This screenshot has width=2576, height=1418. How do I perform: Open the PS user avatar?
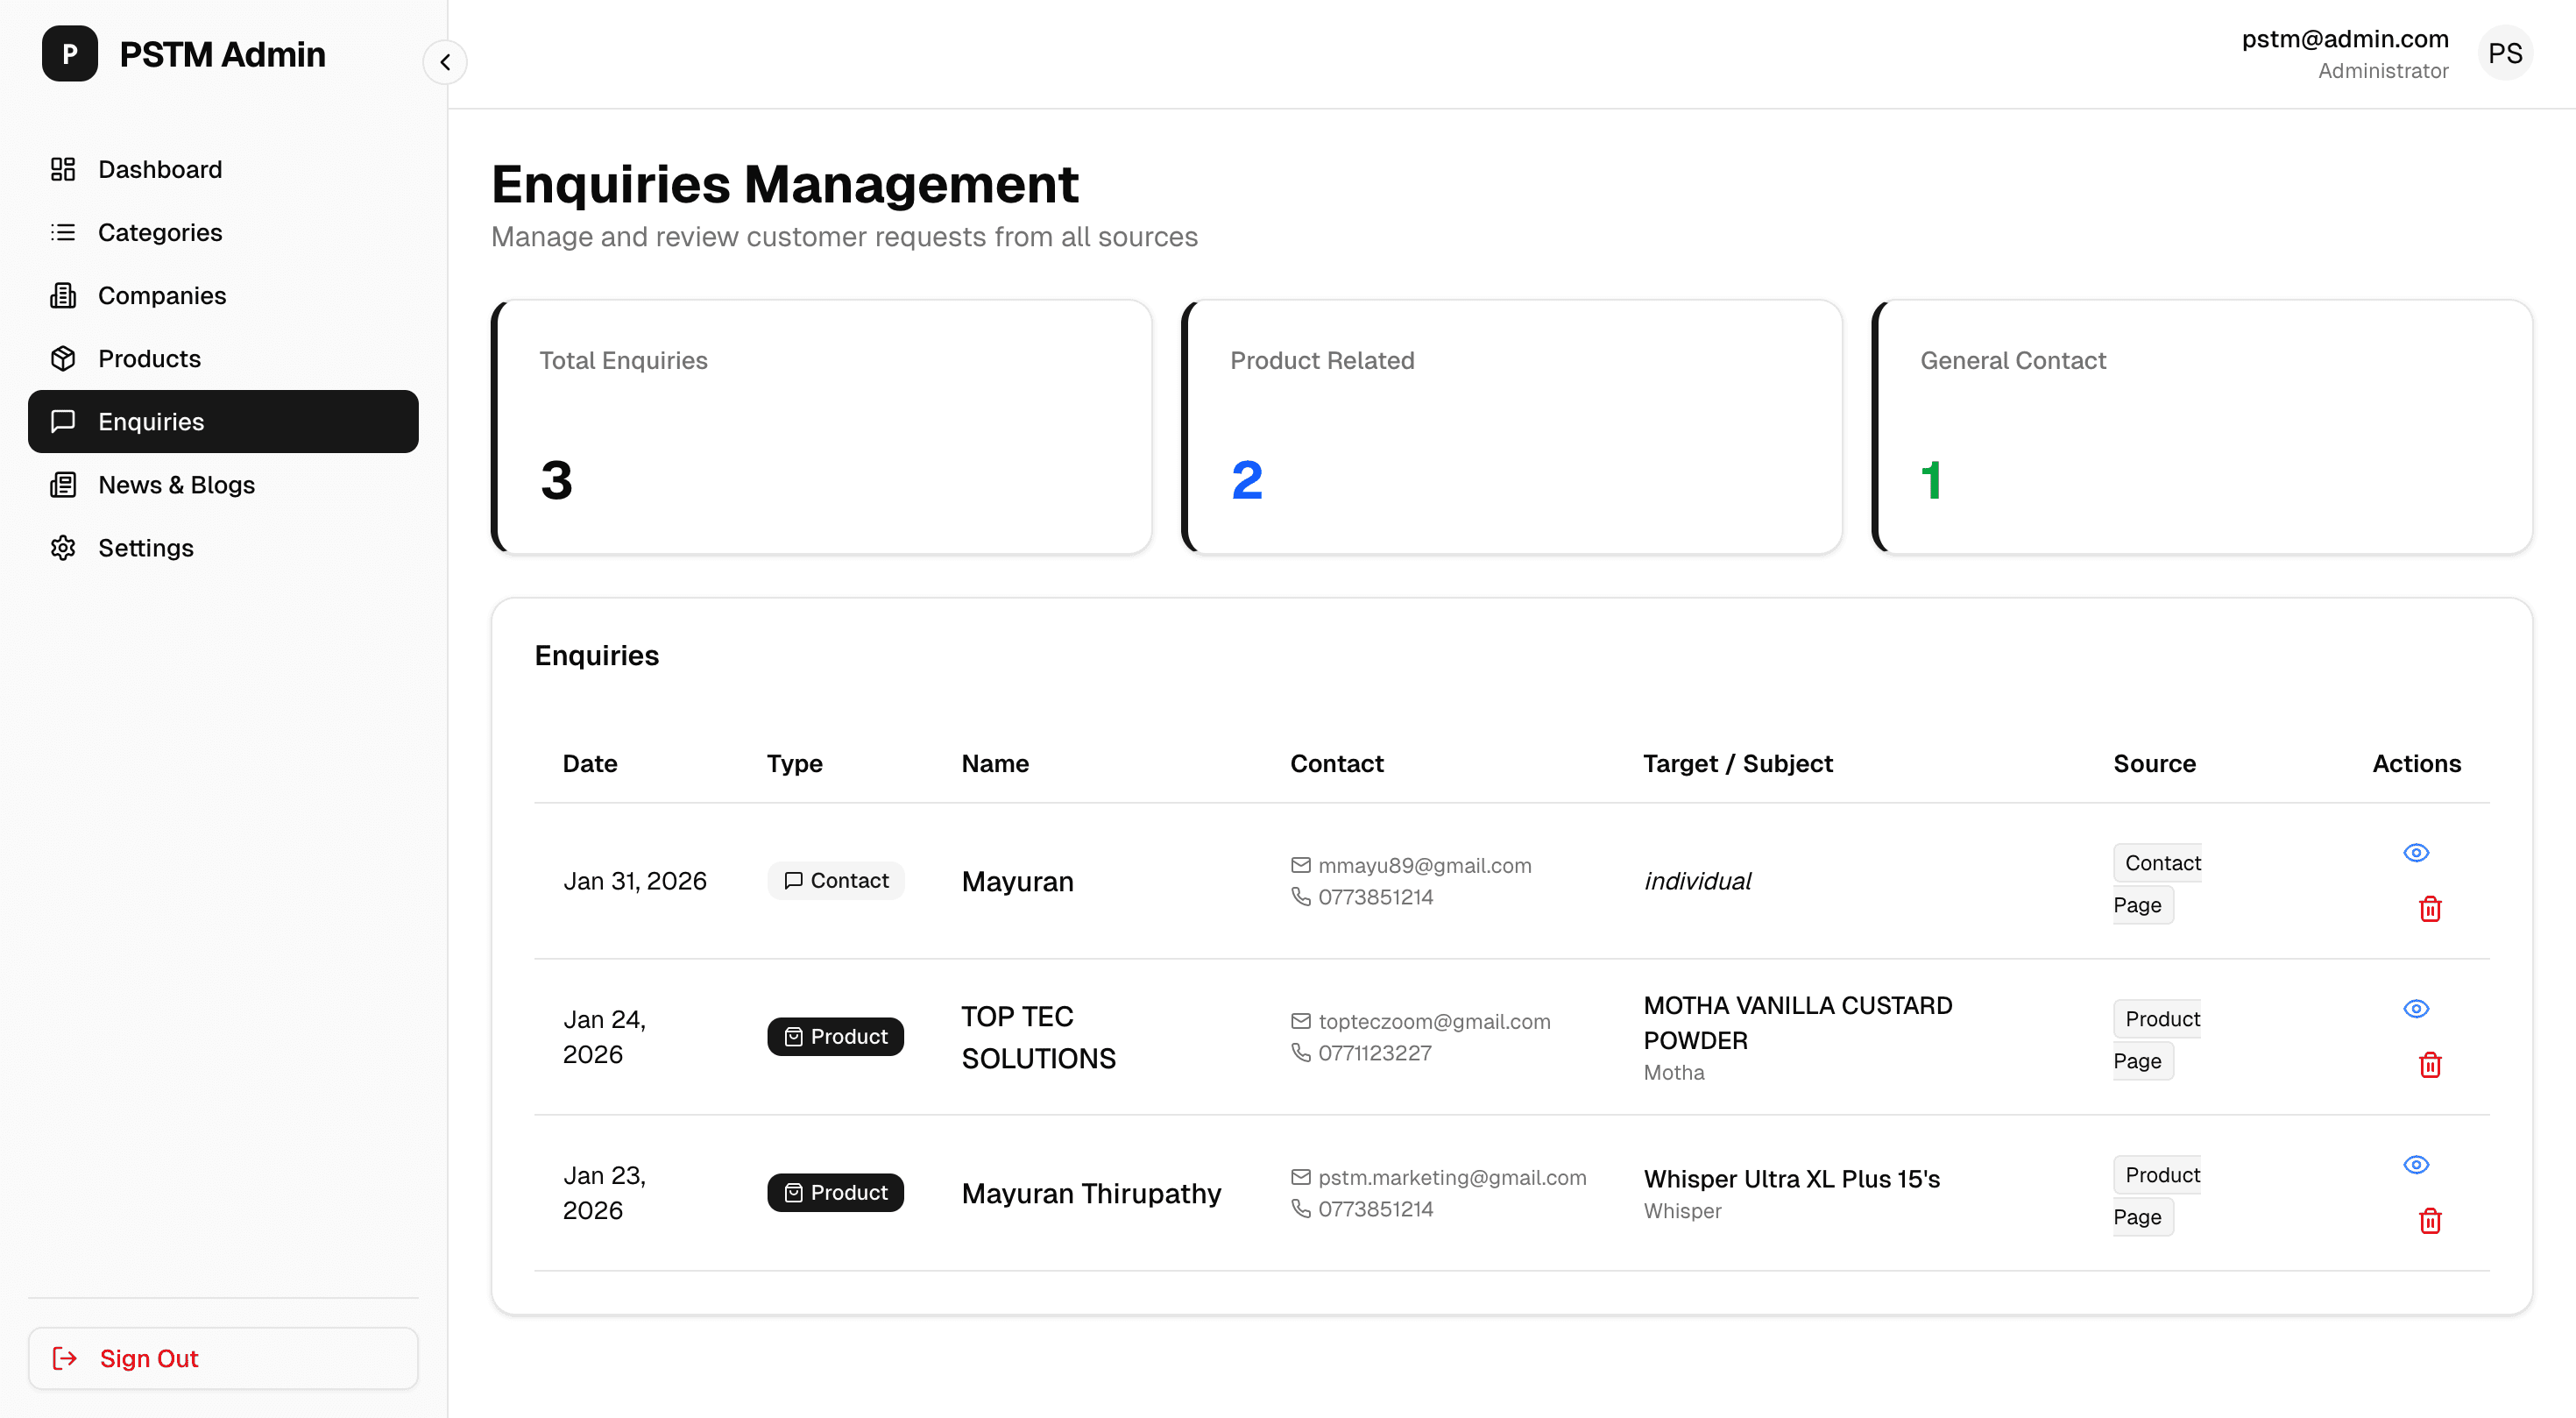click(2505, 53)
